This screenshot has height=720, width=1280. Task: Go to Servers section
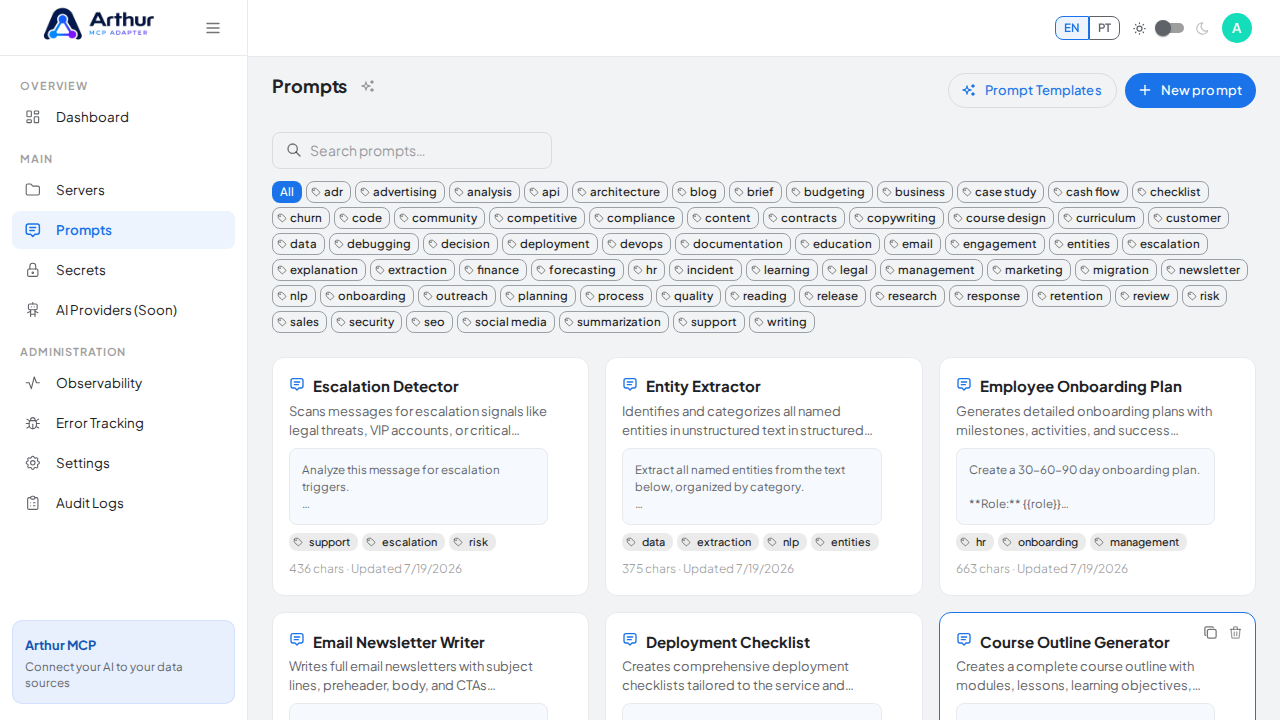[124, 190]
